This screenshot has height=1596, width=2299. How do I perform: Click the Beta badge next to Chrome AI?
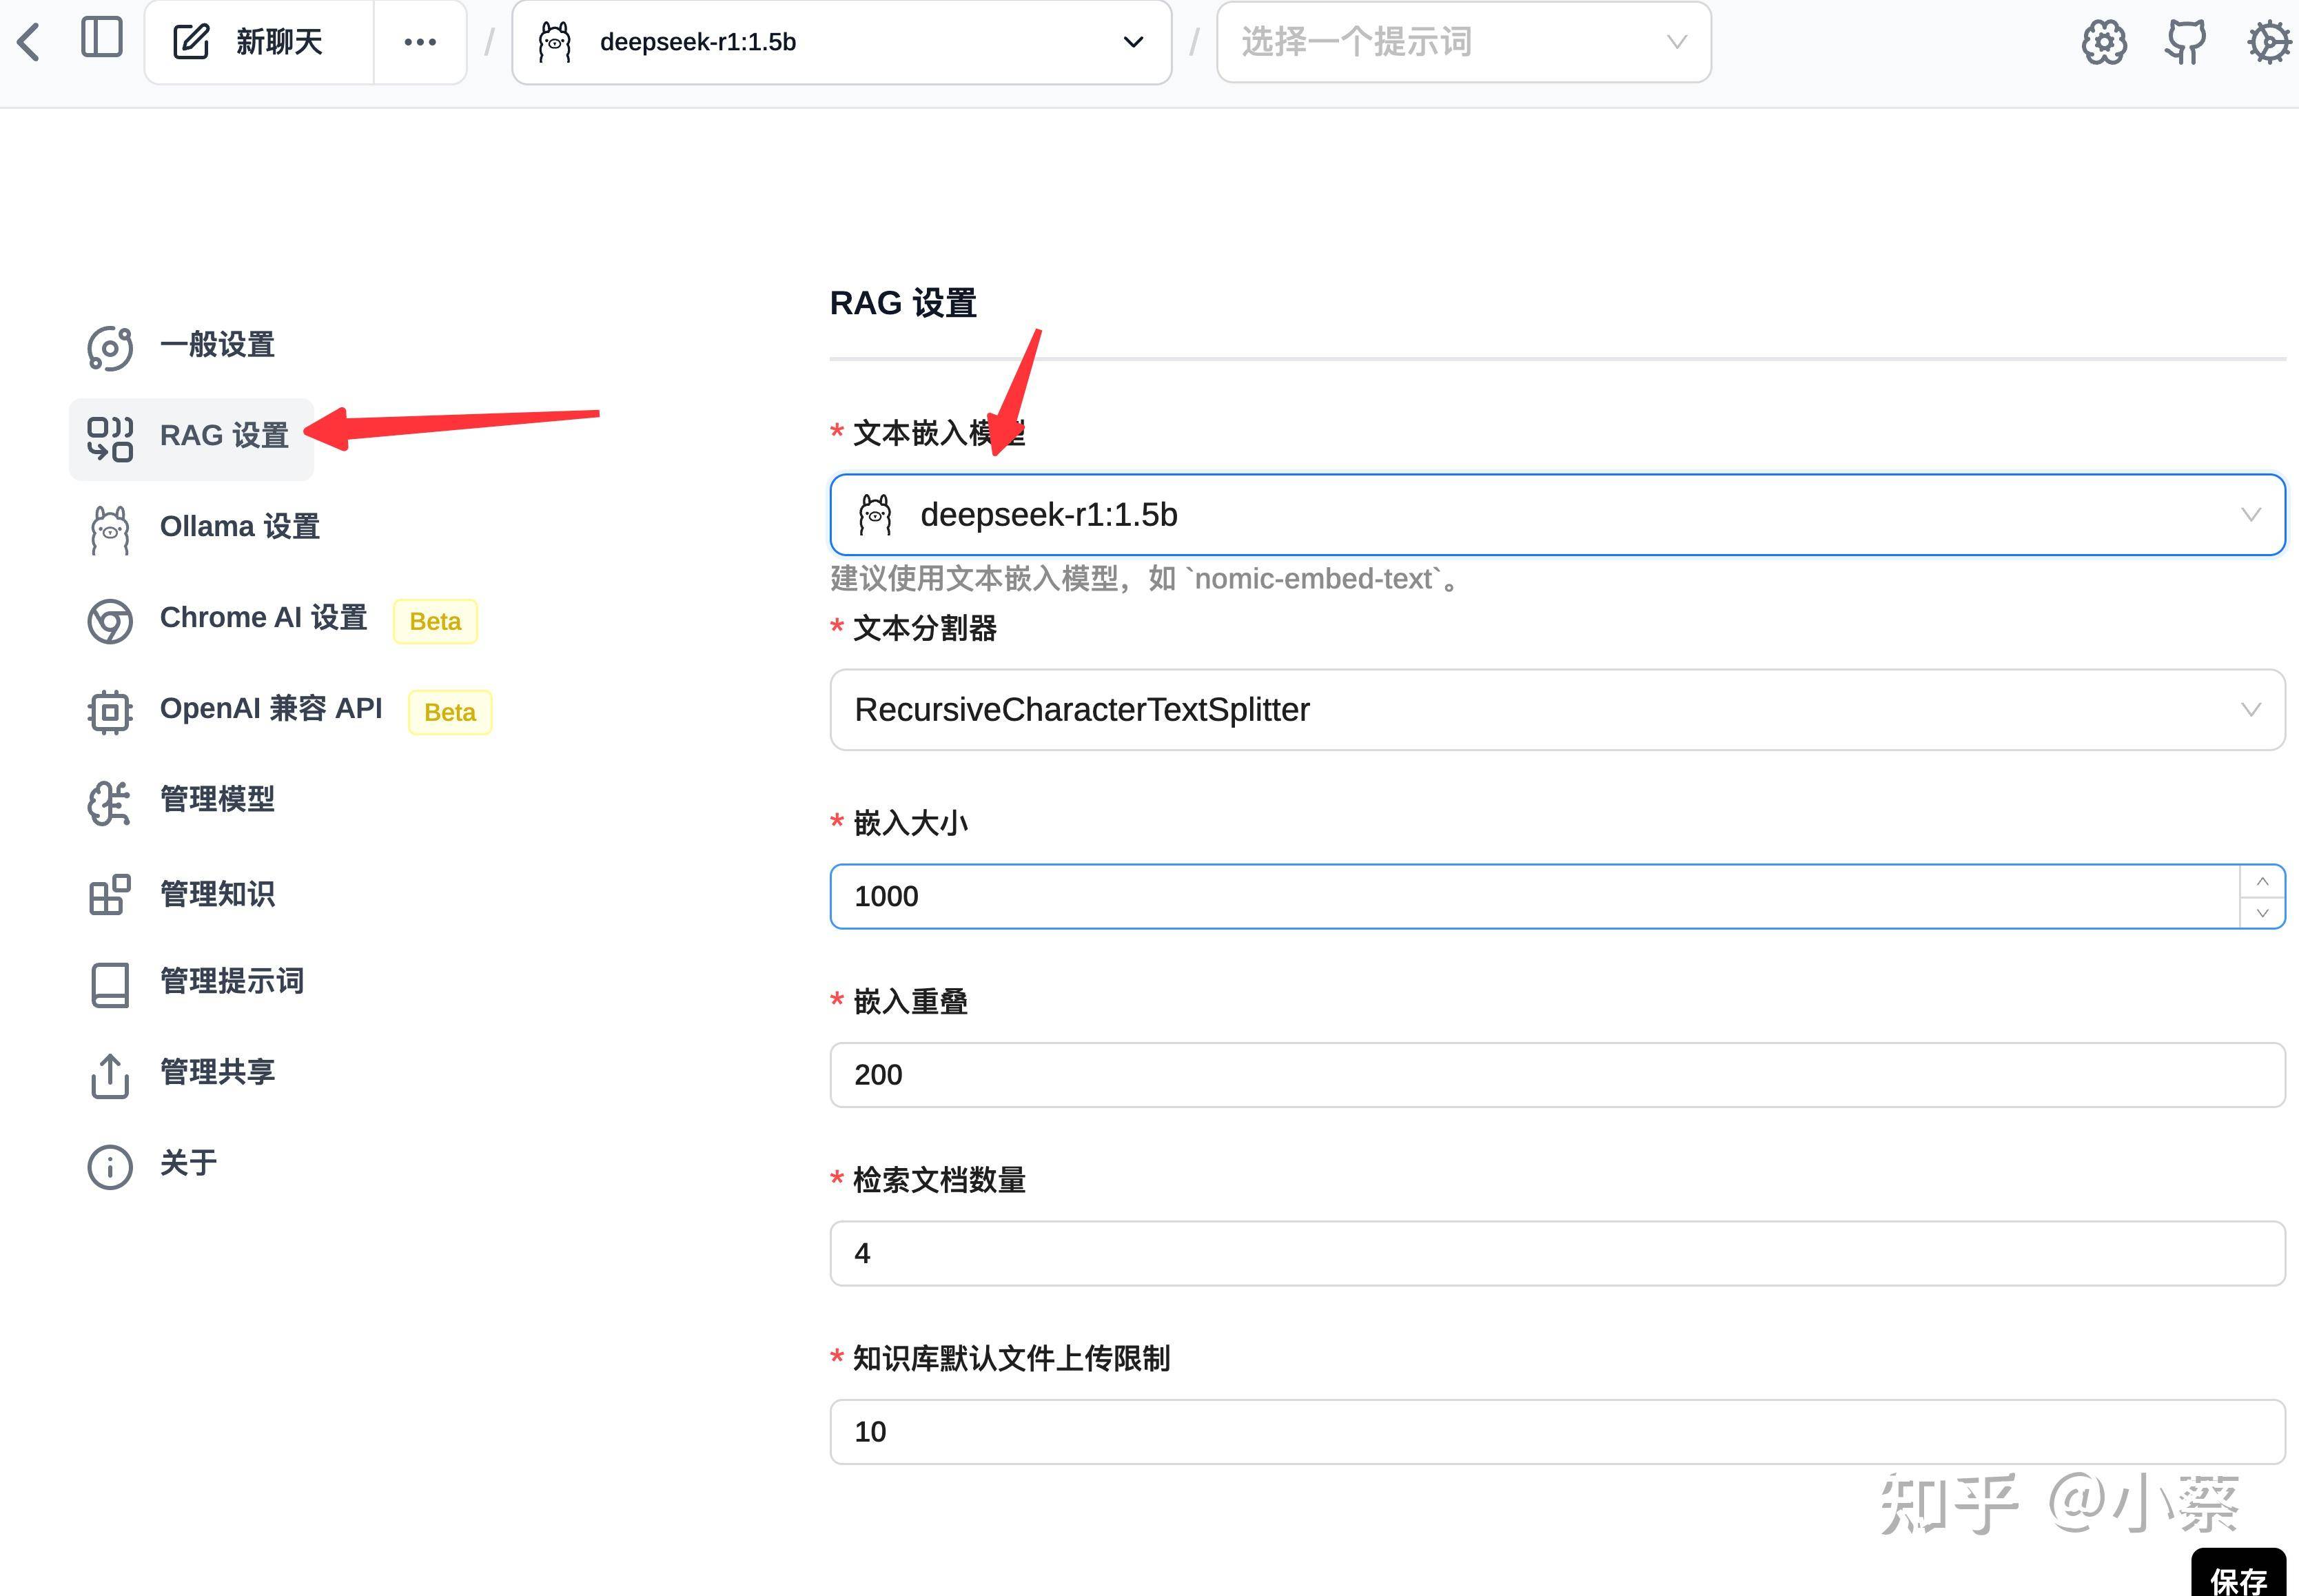(x=435, y=621)
